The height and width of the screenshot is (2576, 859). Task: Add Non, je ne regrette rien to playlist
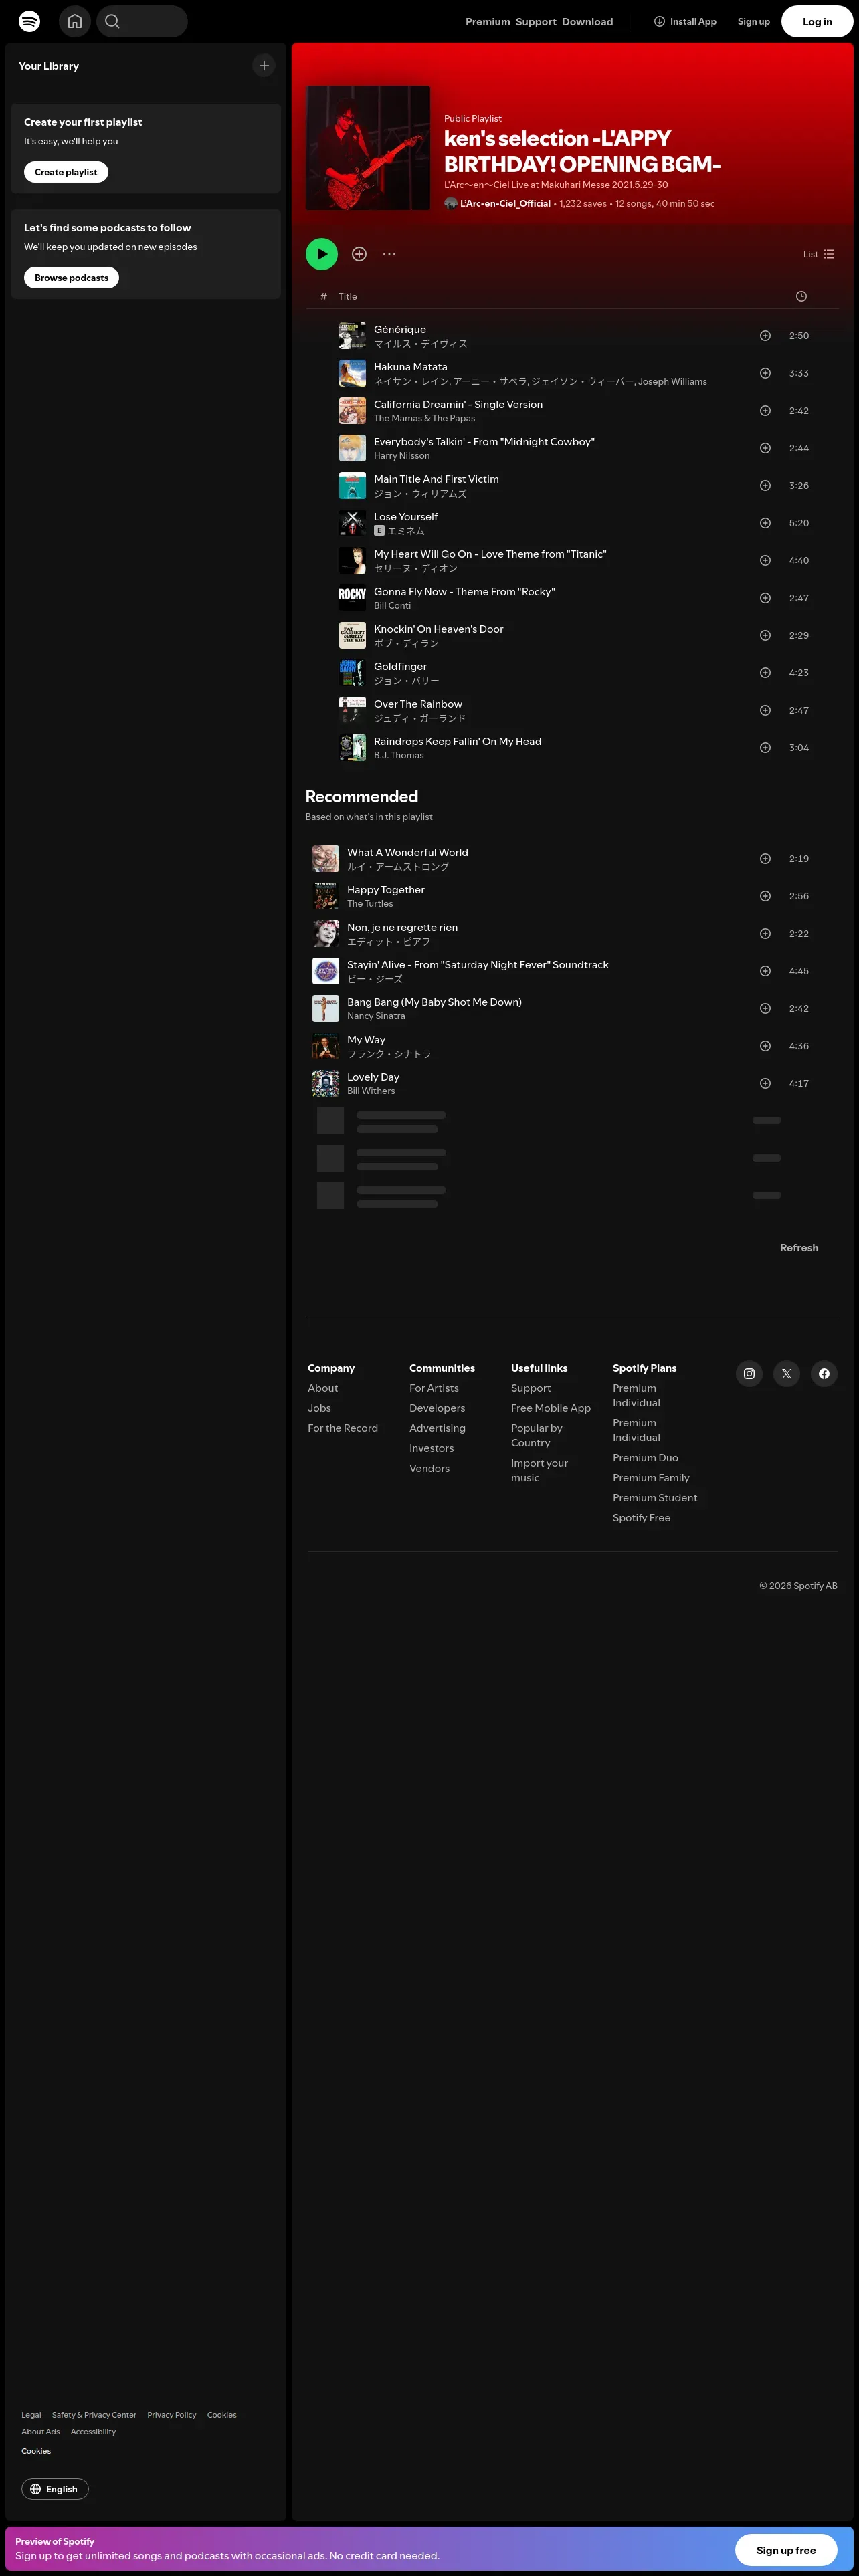pyautogui.click(x=765, y=934)
